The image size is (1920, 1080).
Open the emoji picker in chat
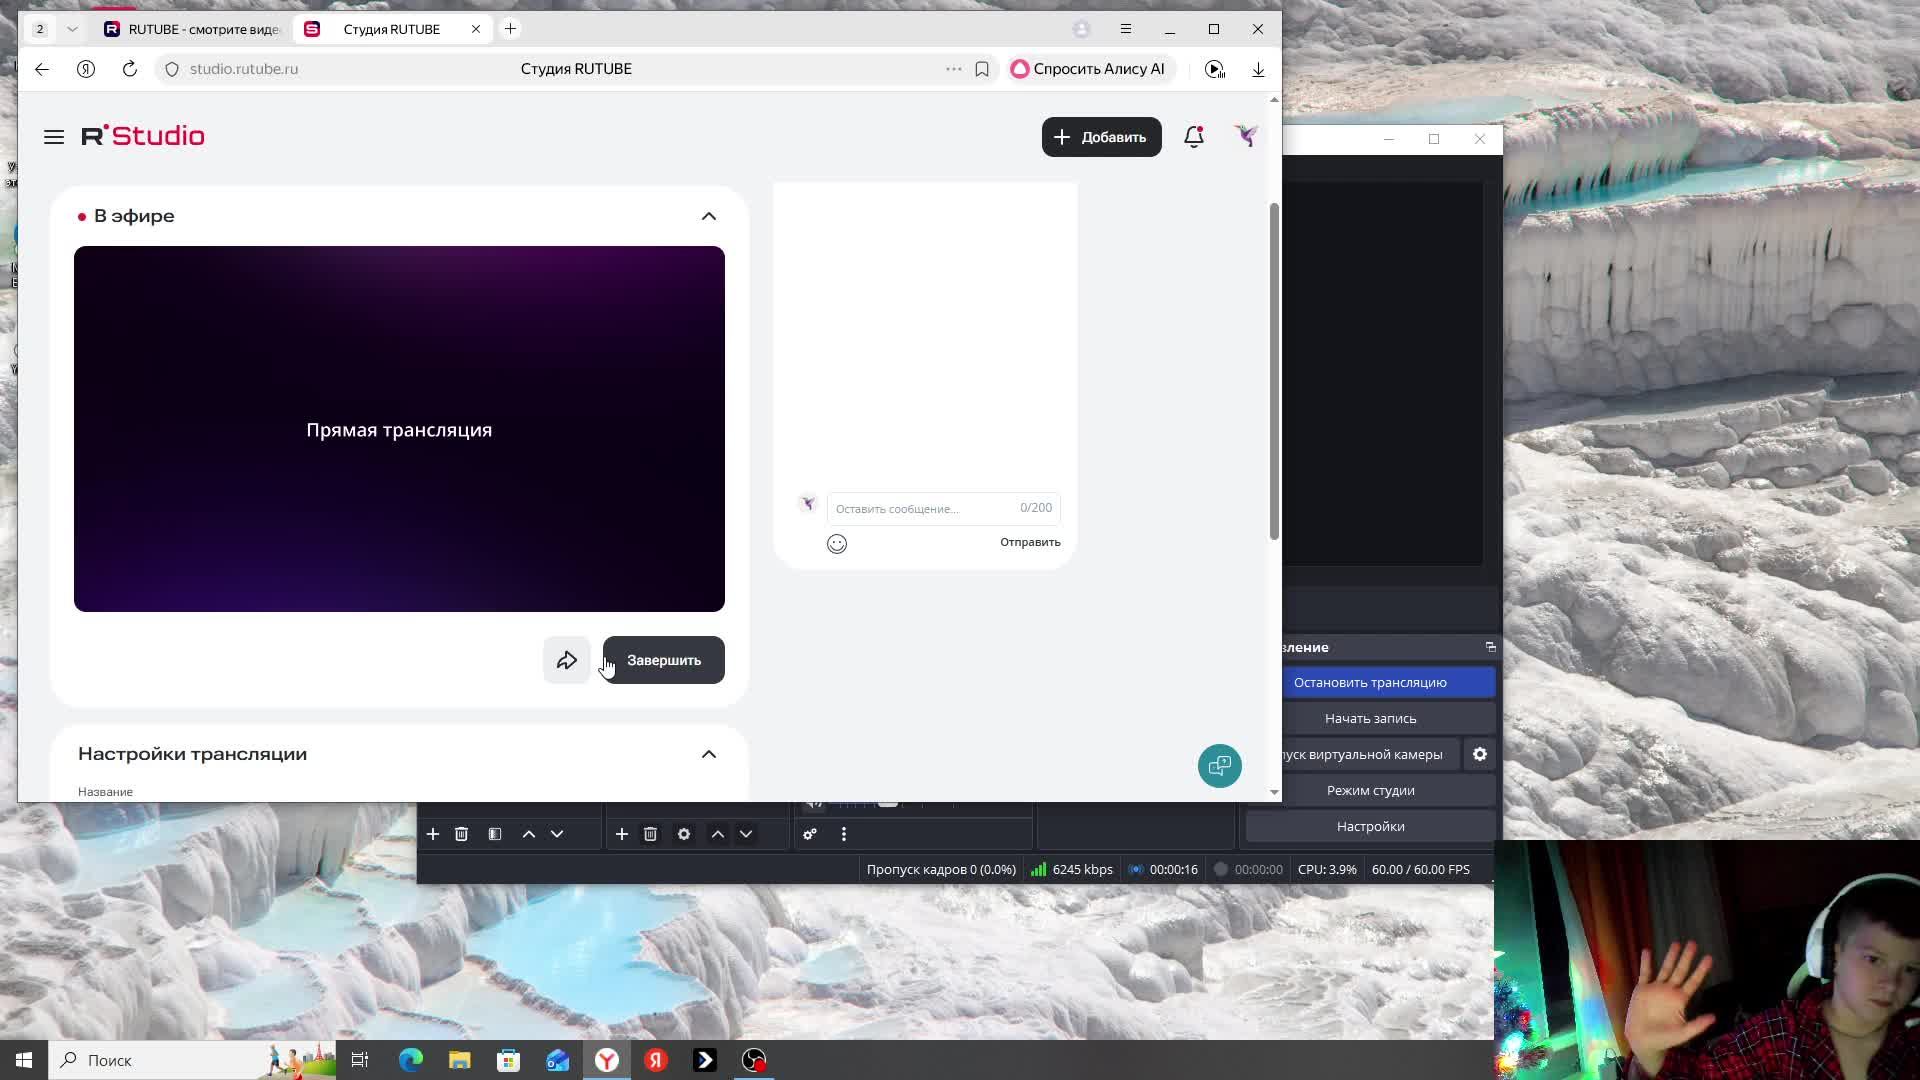pos(837,544)
